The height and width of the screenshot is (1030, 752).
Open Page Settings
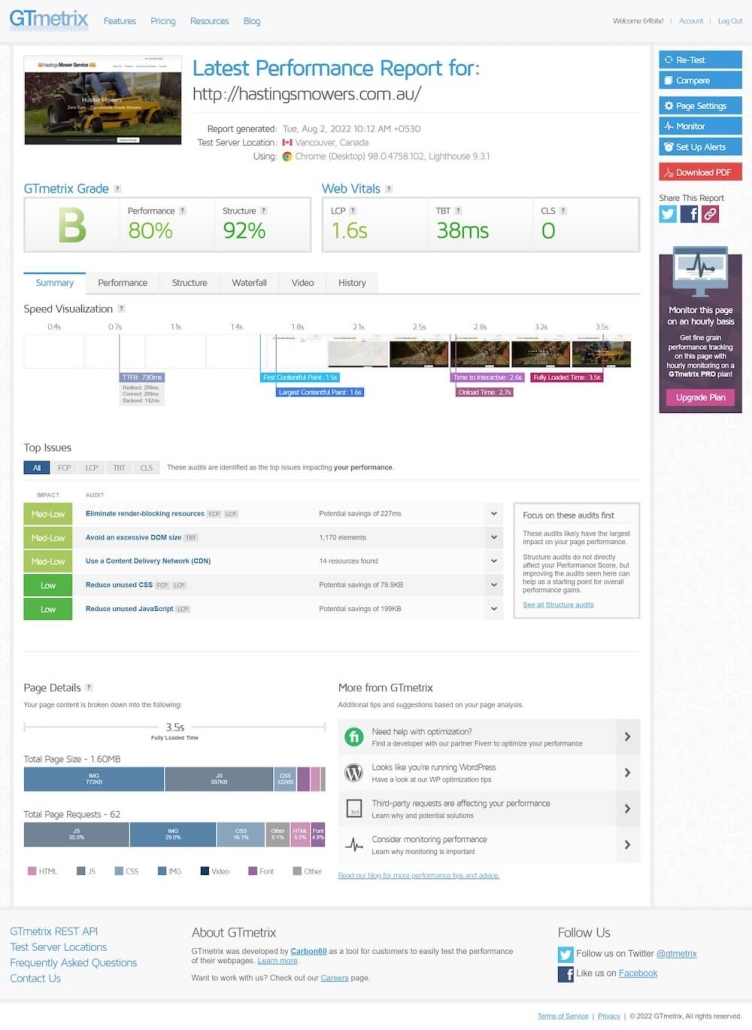point(700,106)
